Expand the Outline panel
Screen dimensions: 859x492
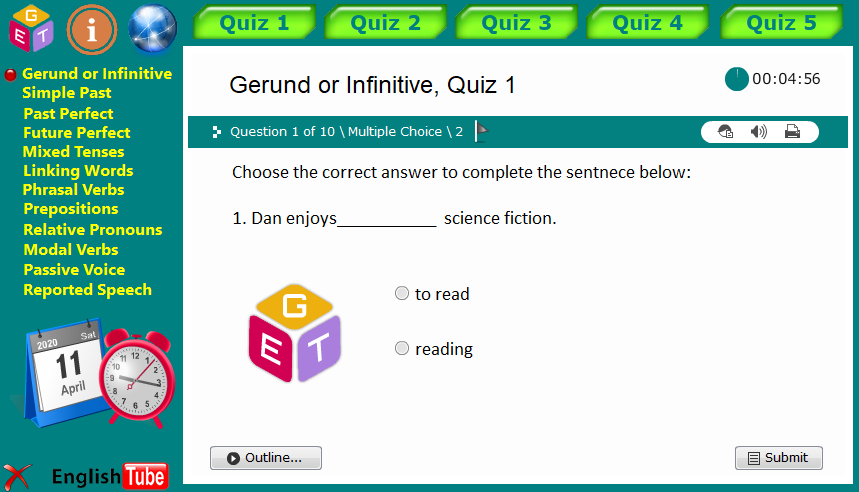click(266, 458)
